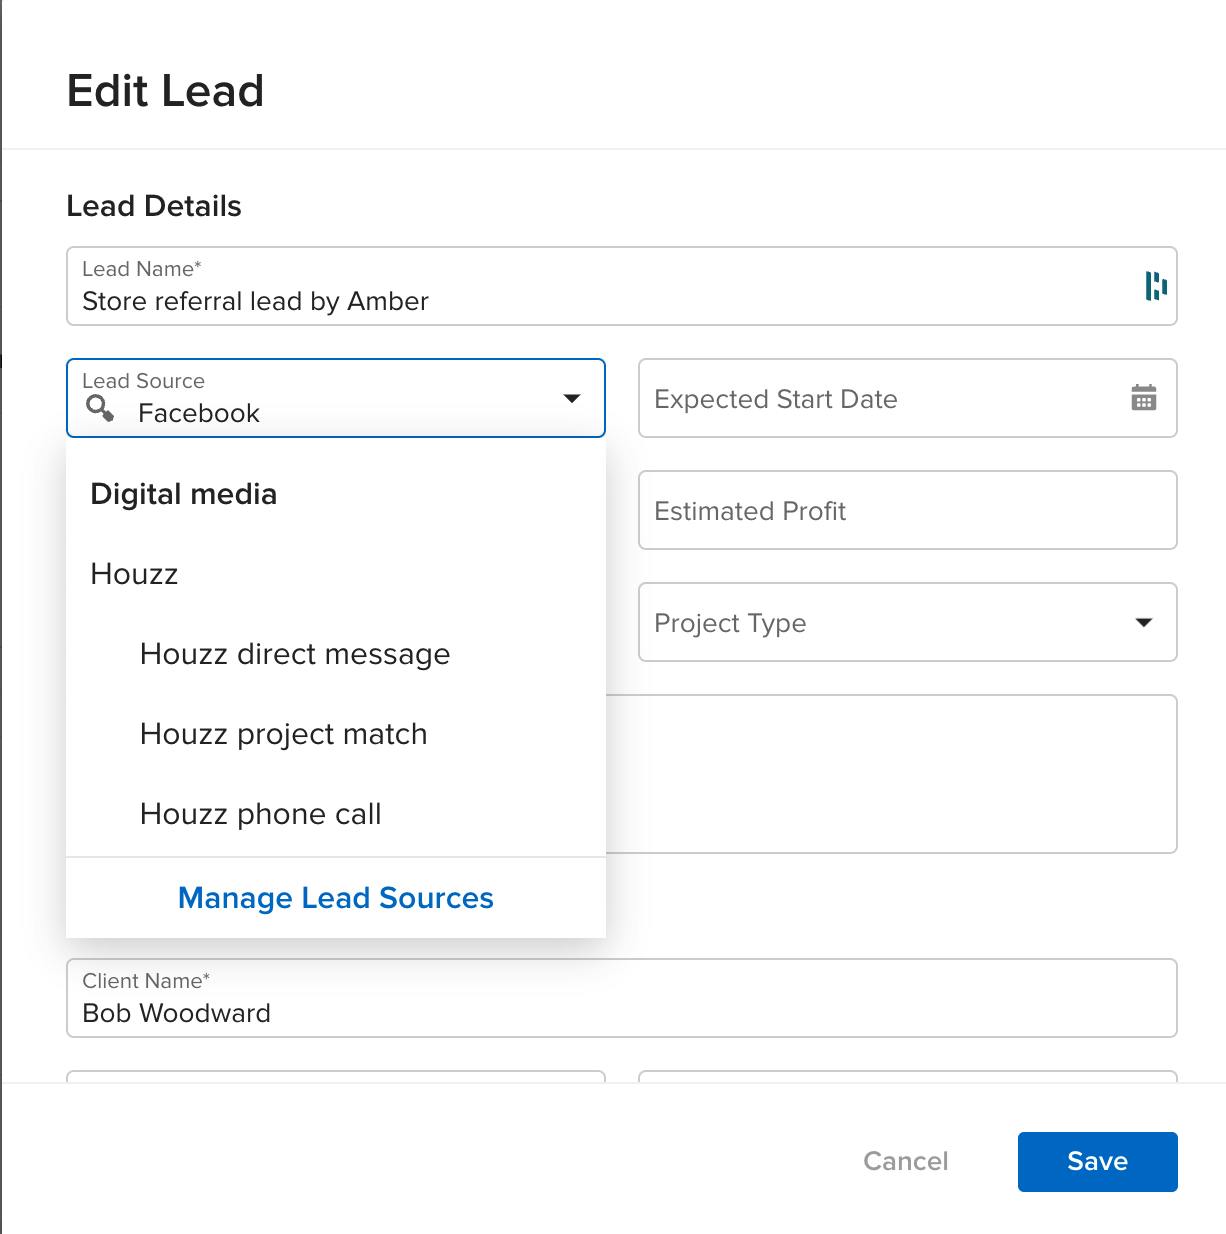This screenshot has height=1234, width=1226.
Task: Click the bar-chart logo icon in Lead Name field
Action: pos(1157,287)
